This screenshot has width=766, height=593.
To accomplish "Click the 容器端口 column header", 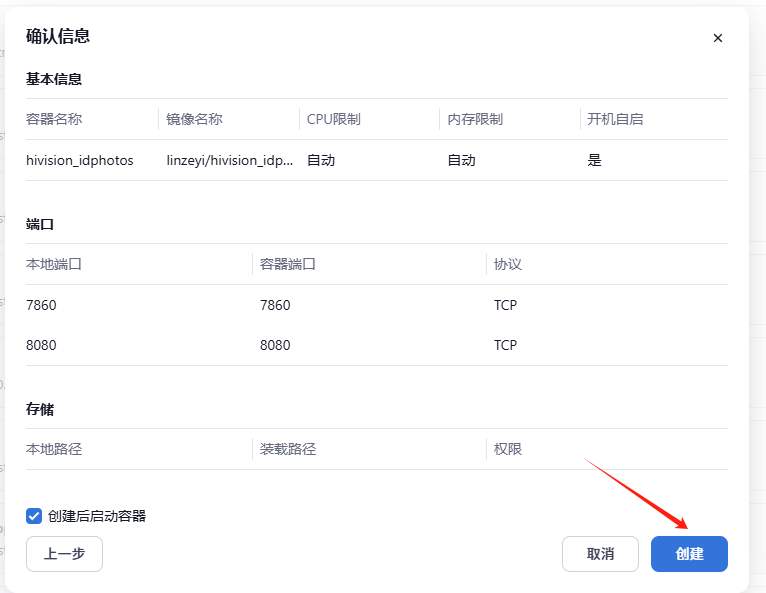I will 288,264.
